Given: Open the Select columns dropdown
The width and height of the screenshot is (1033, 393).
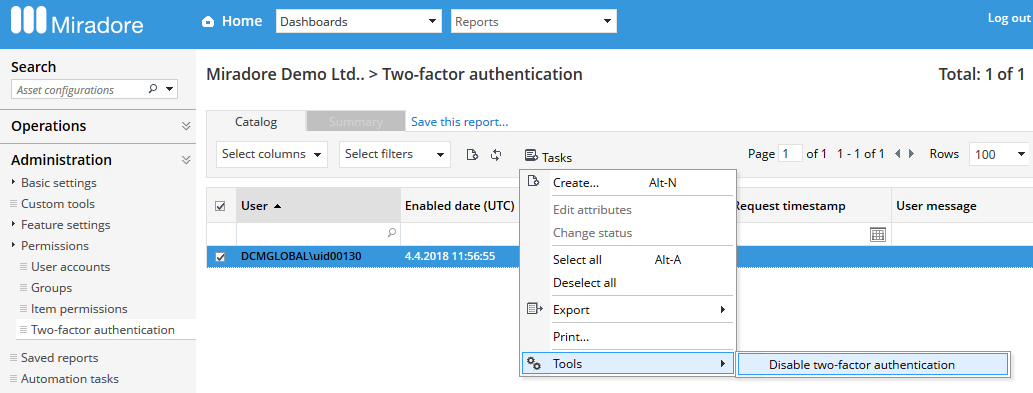Looking at the screenshot, I should coord(272,154).
